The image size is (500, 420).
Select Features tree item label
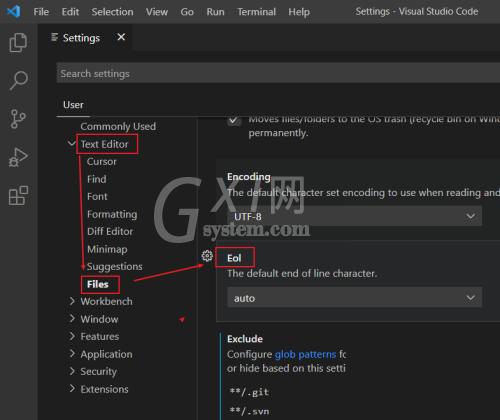(x=100, y=337)
